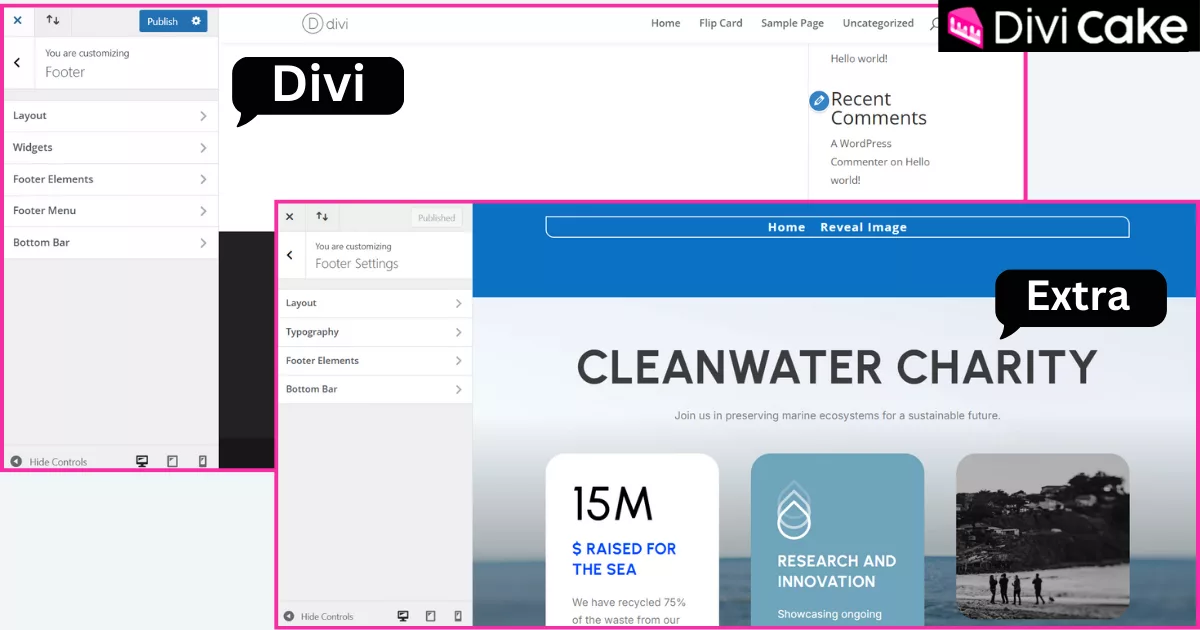Click the $ RAISED FOR THE SEA text
This screenshot has height=630, width=1200.
coord(624,559)
